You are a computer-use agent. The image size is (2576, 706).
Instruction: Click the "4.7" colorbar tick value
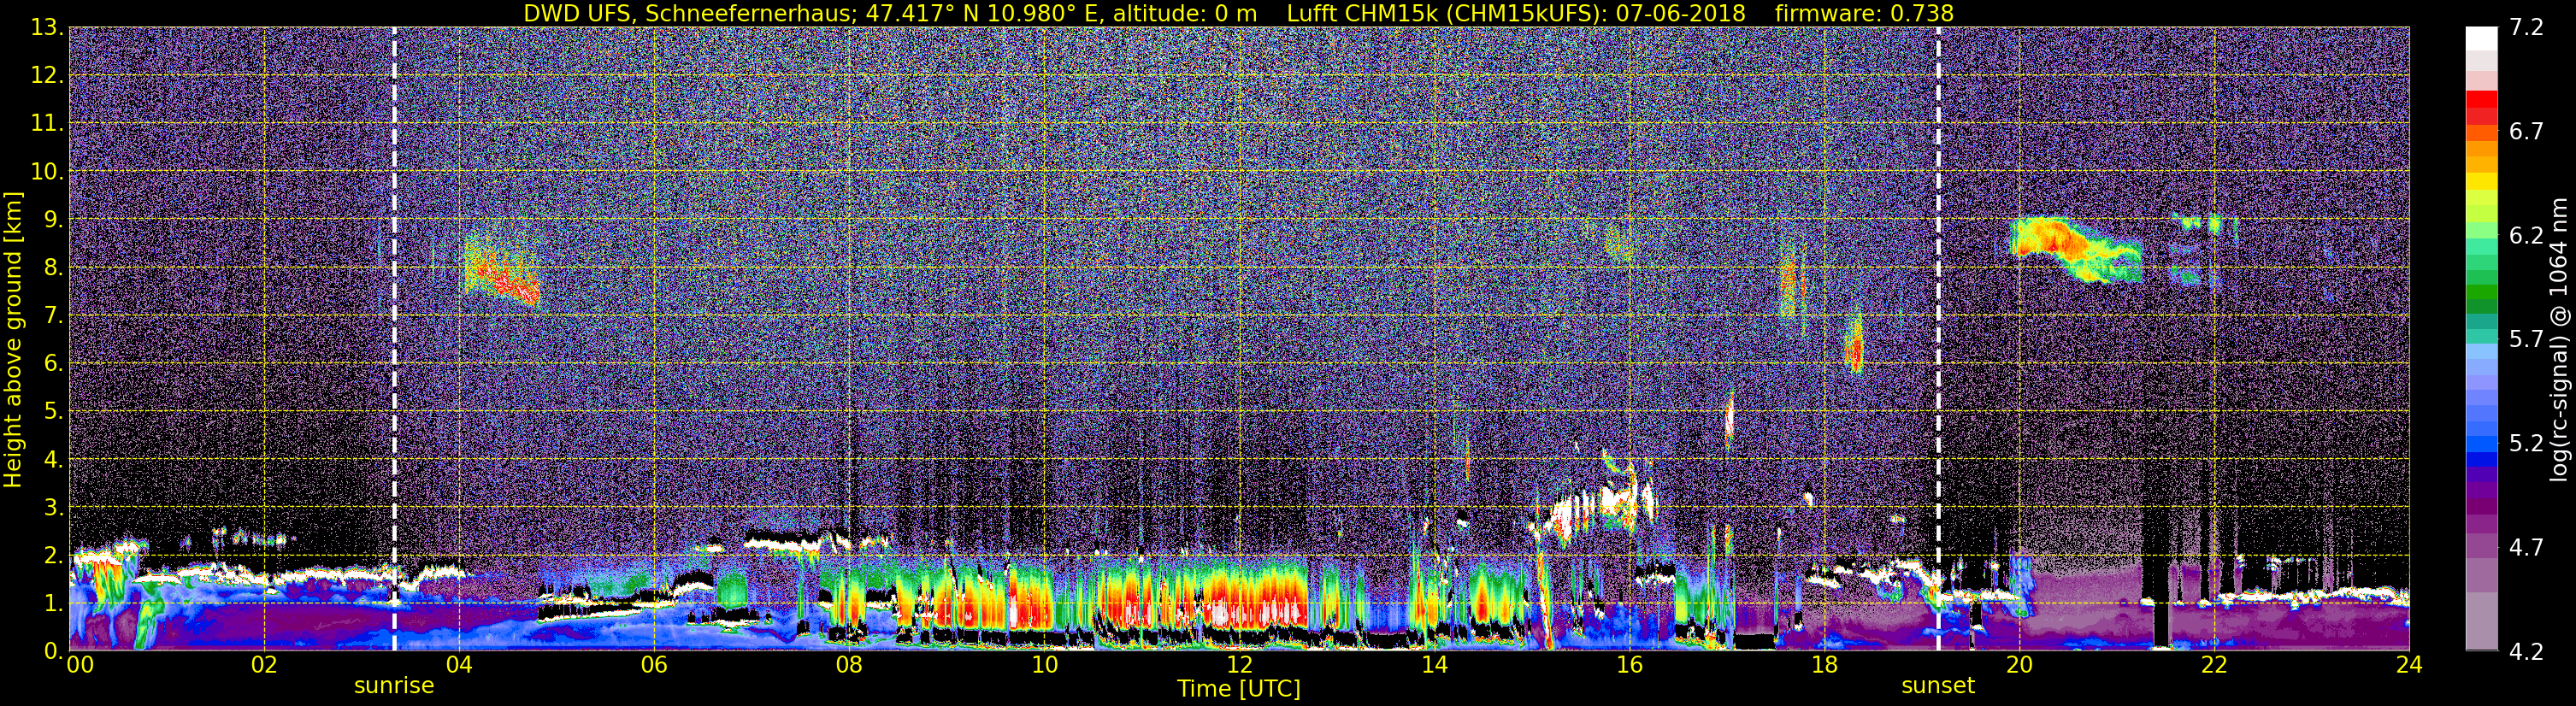tap(2526, 548)
